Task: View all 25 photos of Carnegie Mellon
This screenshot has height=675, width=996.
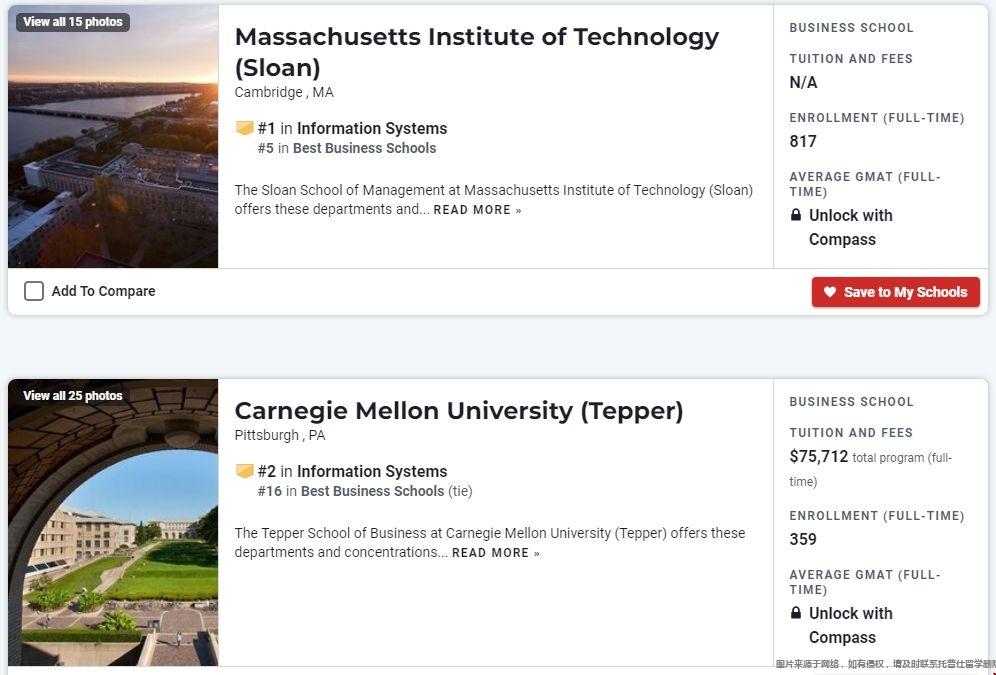Action: 72,396
